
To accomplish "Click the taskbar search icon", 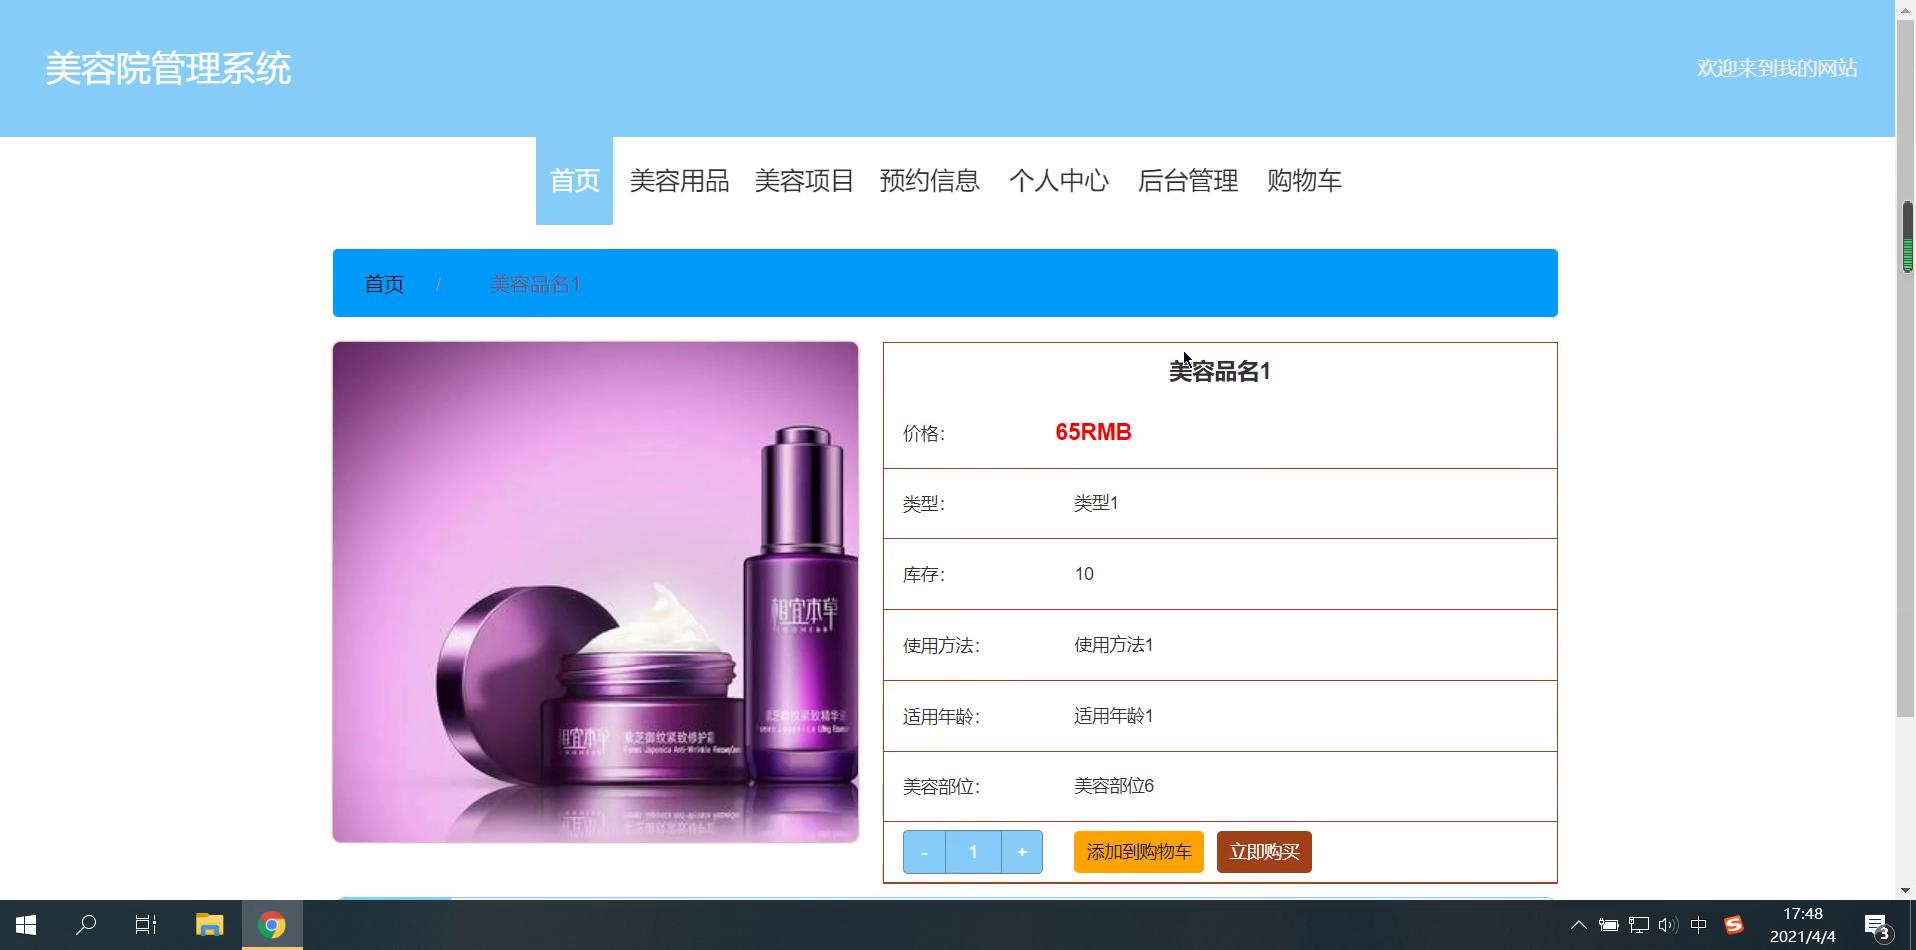I will pyautogui.click(x=86, y=925).
